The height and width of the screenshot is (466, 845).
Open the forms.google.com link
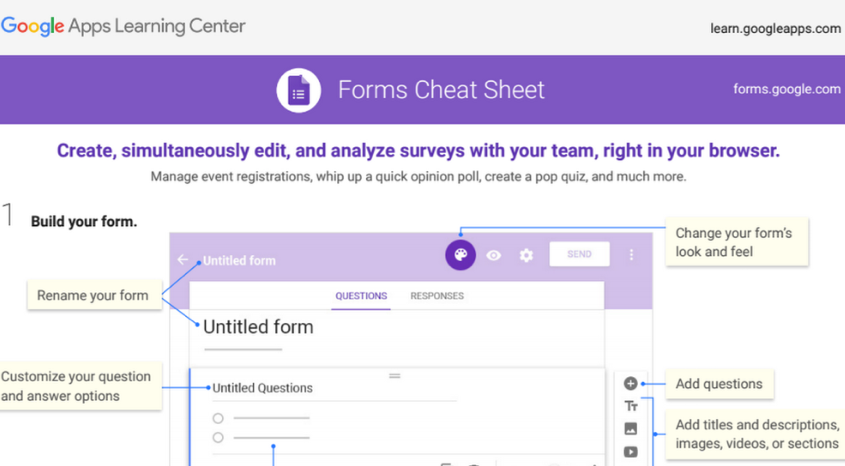786,89
